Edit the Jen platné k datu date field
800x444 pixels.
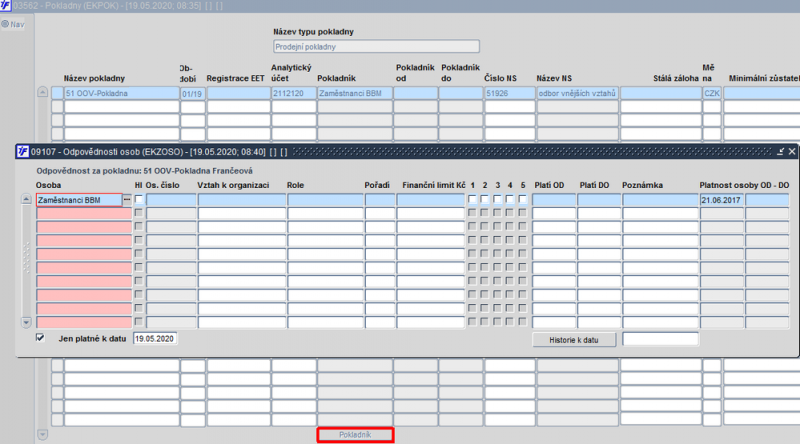(x=155, y=338)
